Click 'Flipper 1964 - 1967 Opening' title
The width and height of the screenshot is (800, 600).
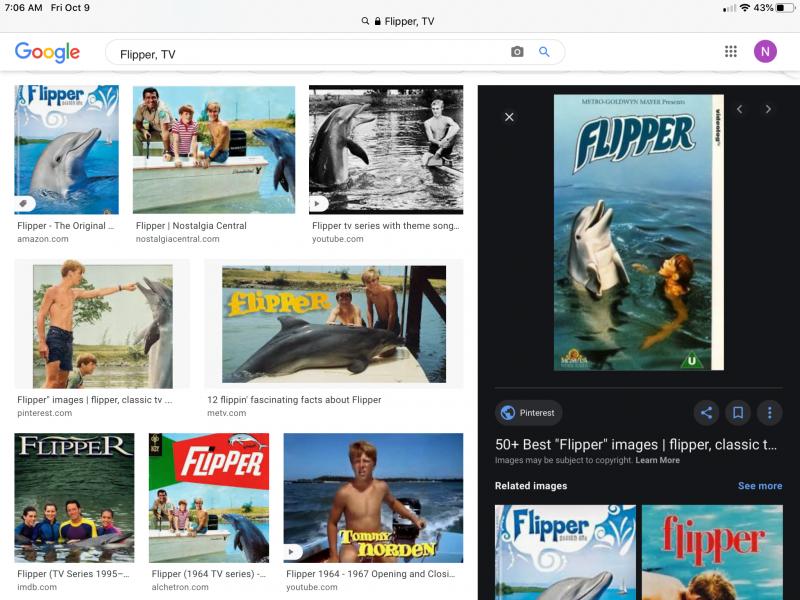tap(370, 574)
